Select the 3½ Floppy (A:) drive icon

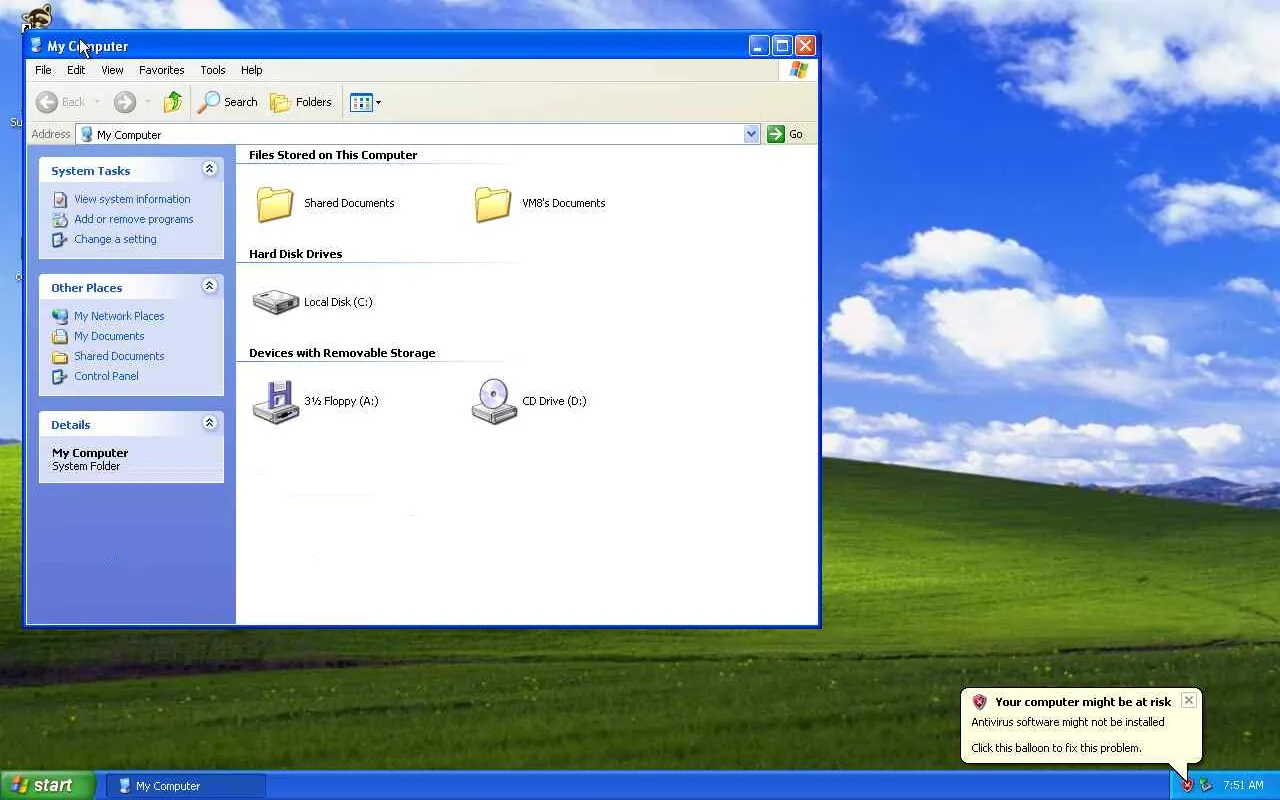(x=275, y=401)
